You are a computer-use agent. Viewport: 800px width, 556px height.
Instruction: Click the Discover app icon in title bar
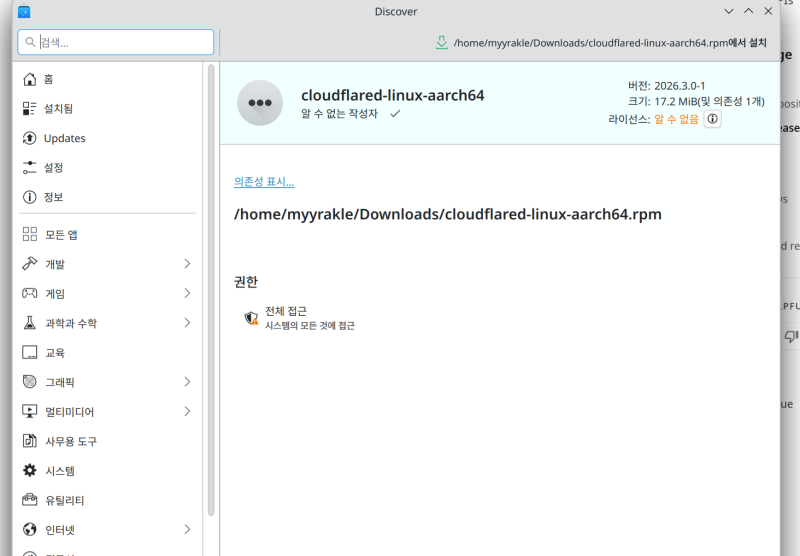24,11
